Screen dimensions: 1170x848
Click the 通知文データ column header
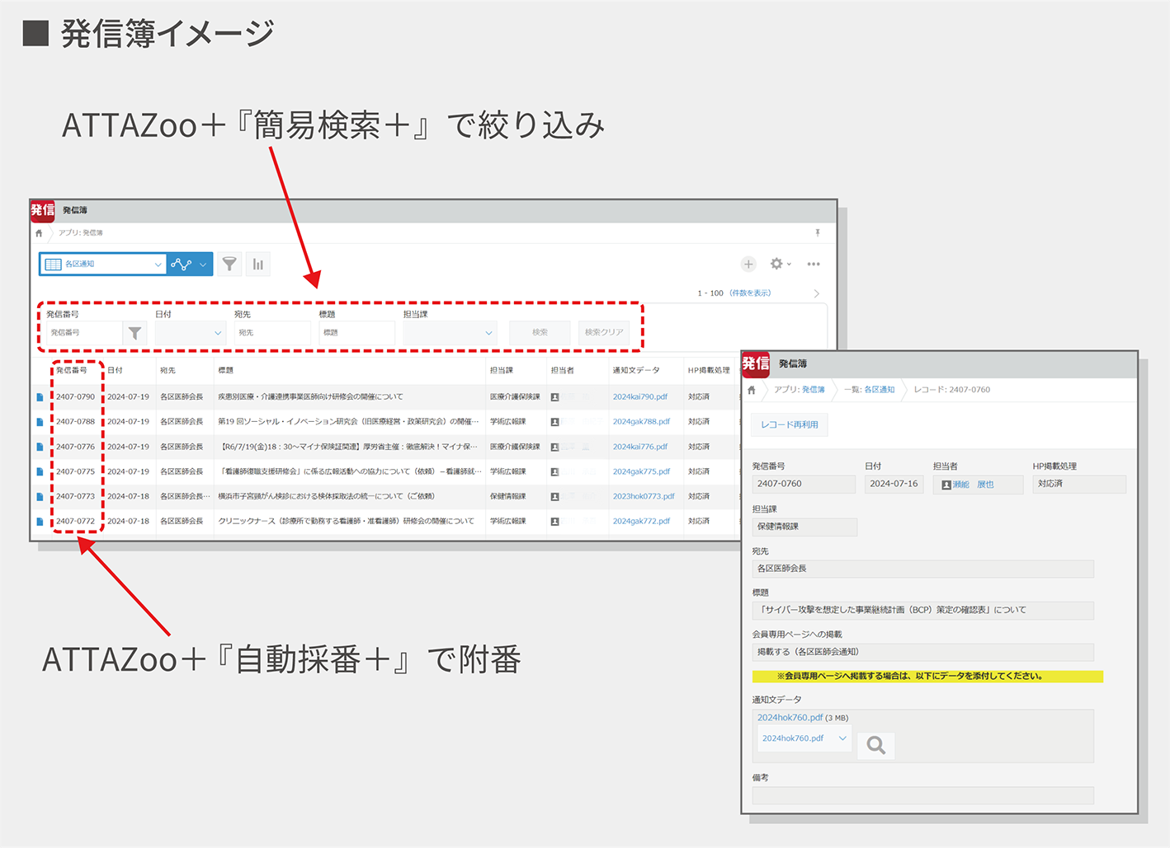[636, 370]
